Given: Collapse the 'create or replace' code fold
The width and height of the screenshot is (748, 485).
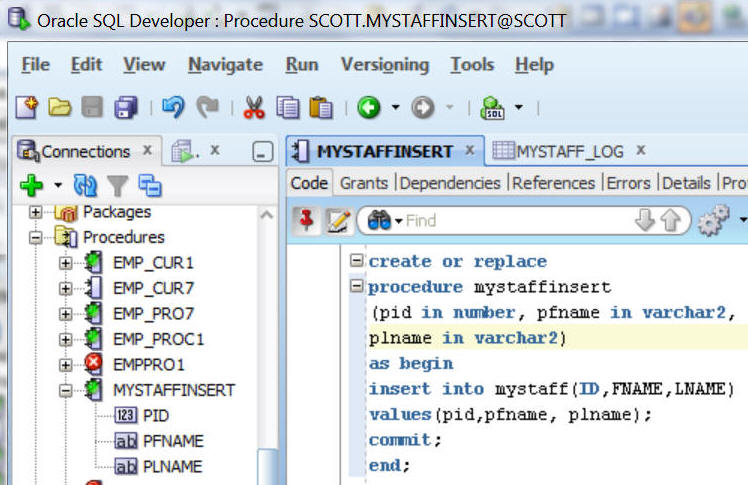Looking at the screenshot, I should pos(356,260).
